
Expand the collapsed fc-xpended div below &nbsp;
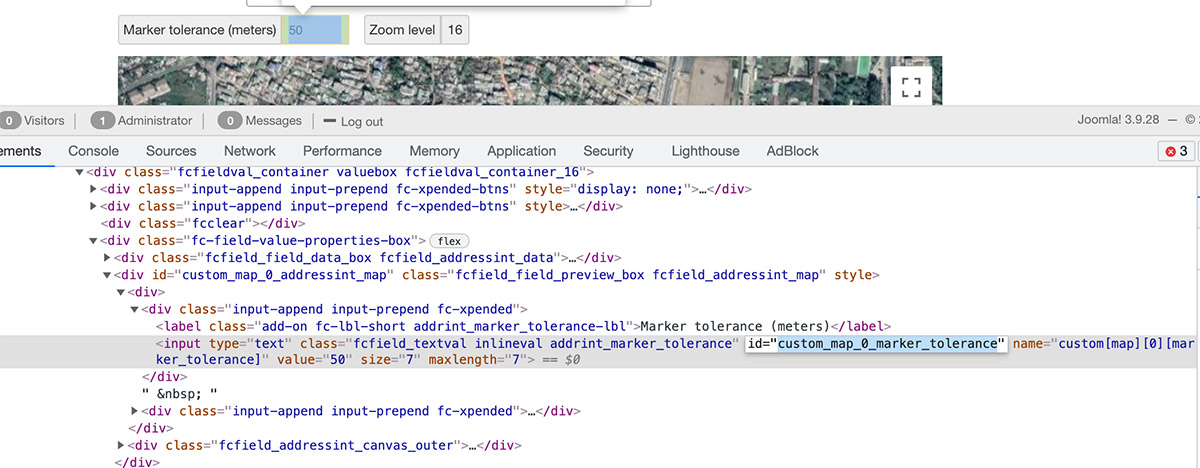point(135,411)
